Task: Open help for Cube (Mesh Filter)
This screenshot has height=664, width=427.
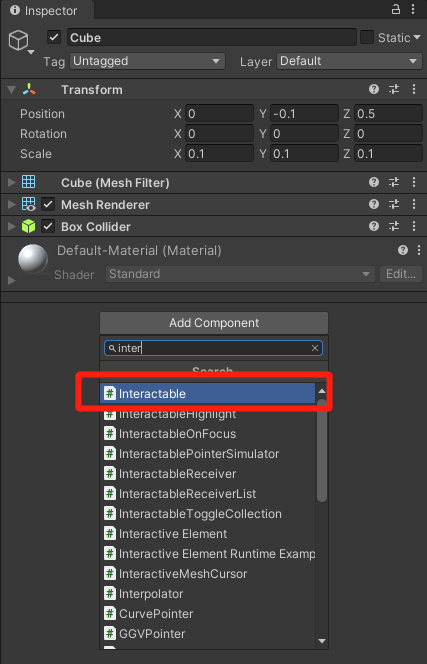Action: click(x=374, y=182)
